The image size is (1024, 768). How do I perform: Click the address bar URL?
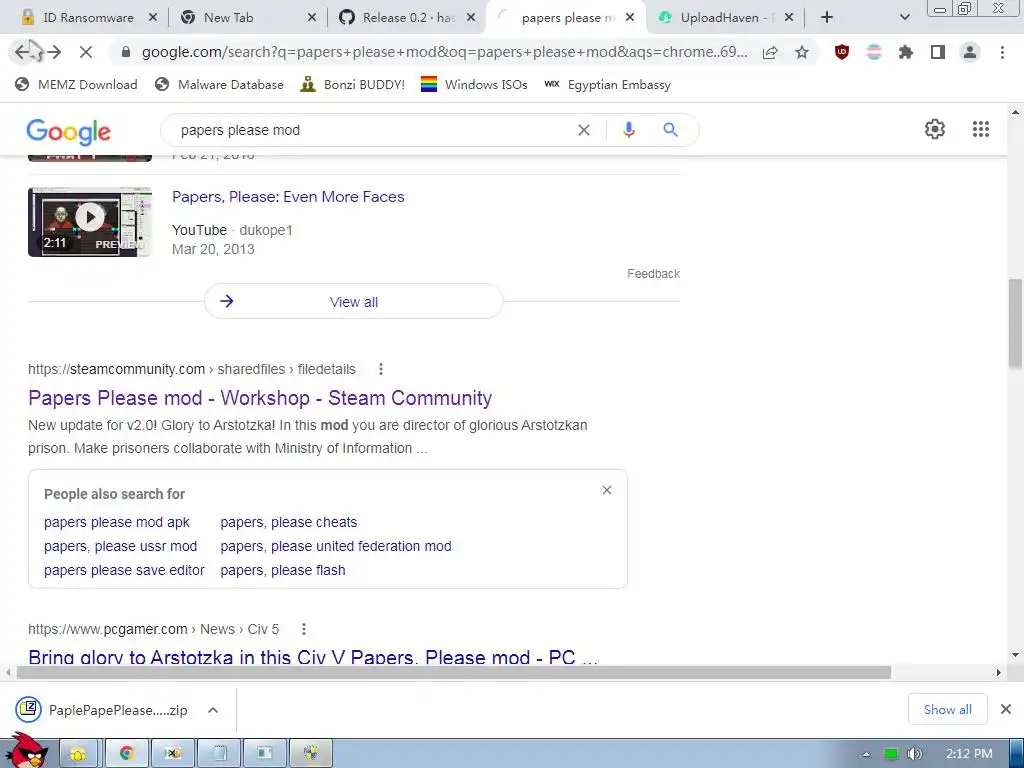pyautogui.click(x=444, y=52)
